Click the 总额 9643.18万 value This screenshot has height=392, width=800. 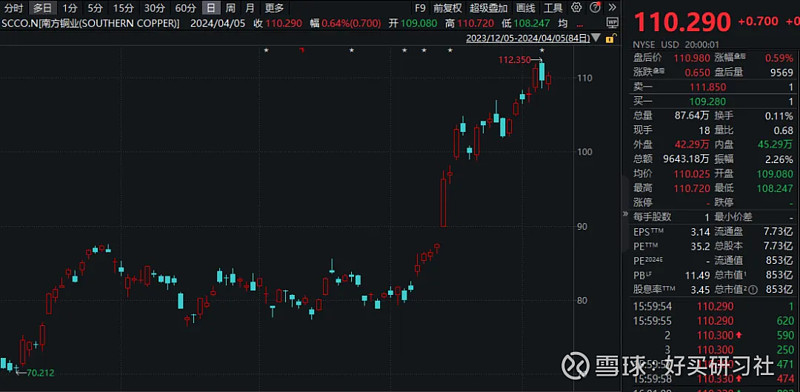[x=685, y=159]
